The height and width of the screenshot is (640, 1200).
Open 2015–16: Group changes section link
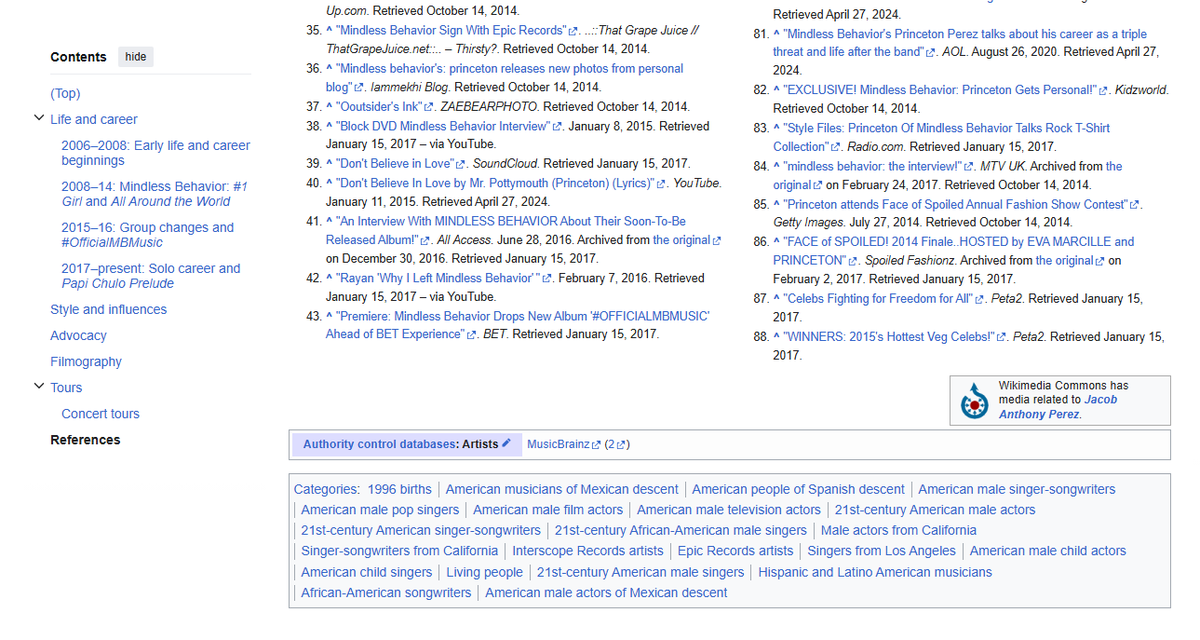tap(147, 235)
